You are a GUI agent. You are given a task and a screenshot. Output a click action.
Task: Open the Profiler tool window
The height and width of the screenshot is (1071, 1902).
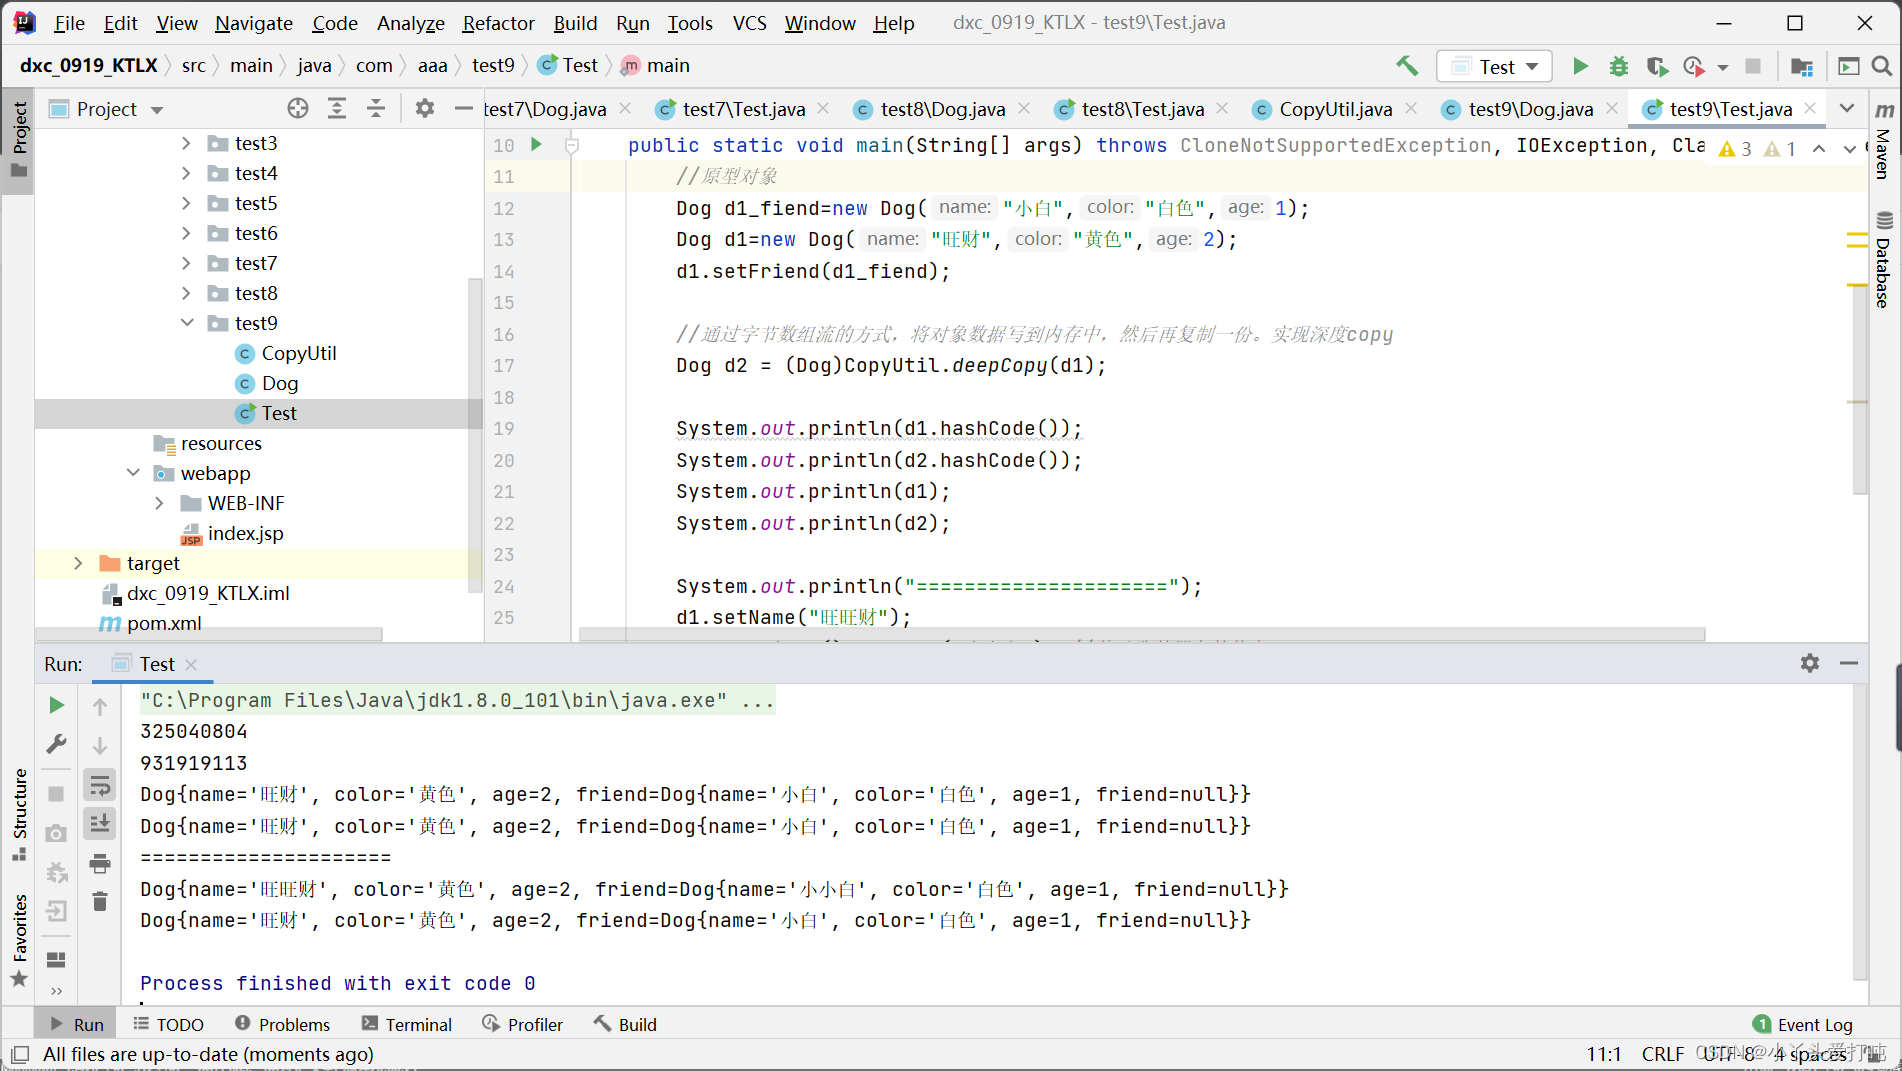(522, 1025)
